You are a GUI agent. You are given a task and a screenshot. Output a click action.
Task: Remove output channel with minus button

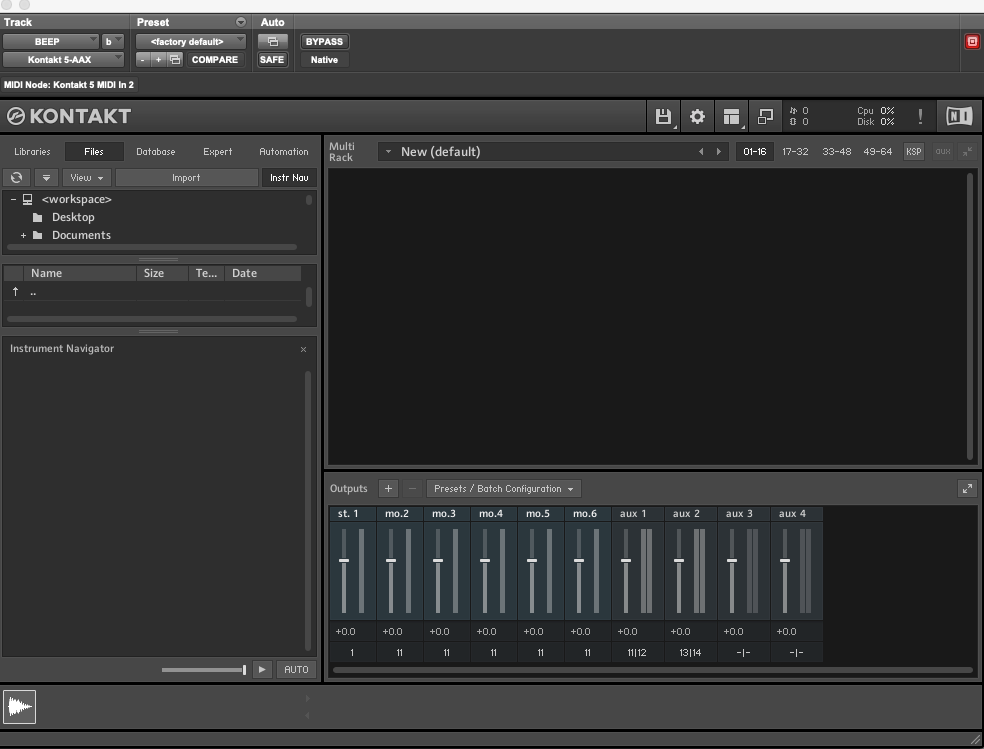[412, 489]
